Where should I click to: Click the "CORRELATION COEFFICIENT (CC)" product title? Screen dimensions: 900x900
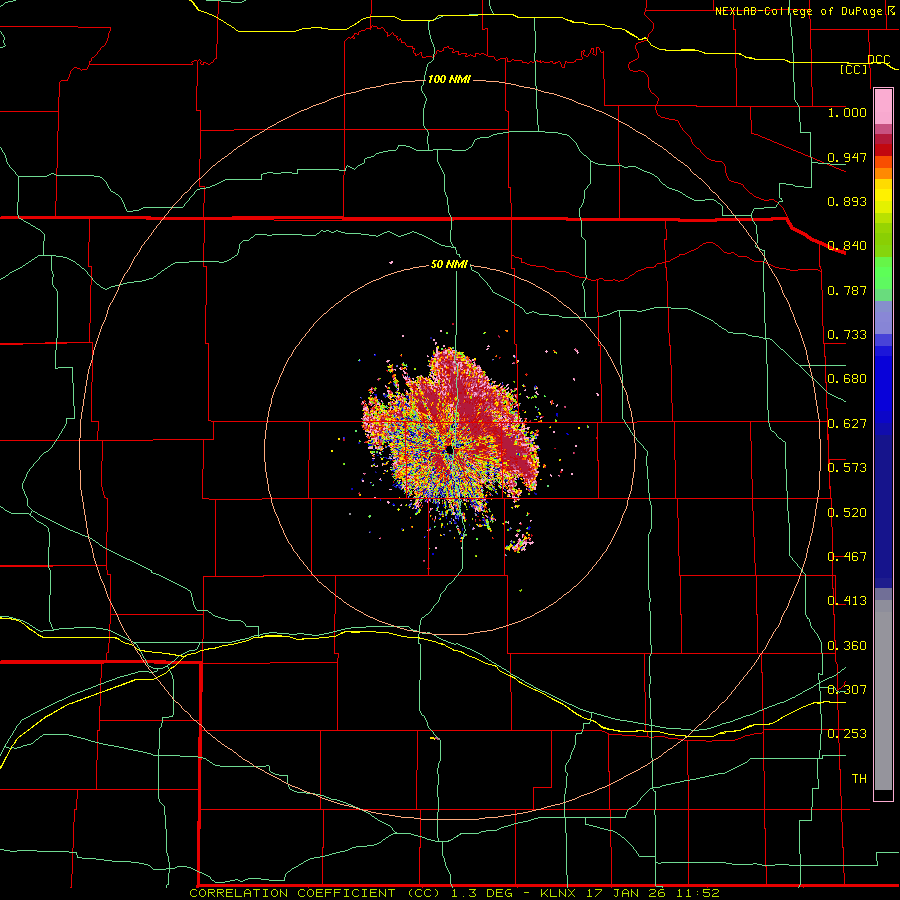pos(316,893)
